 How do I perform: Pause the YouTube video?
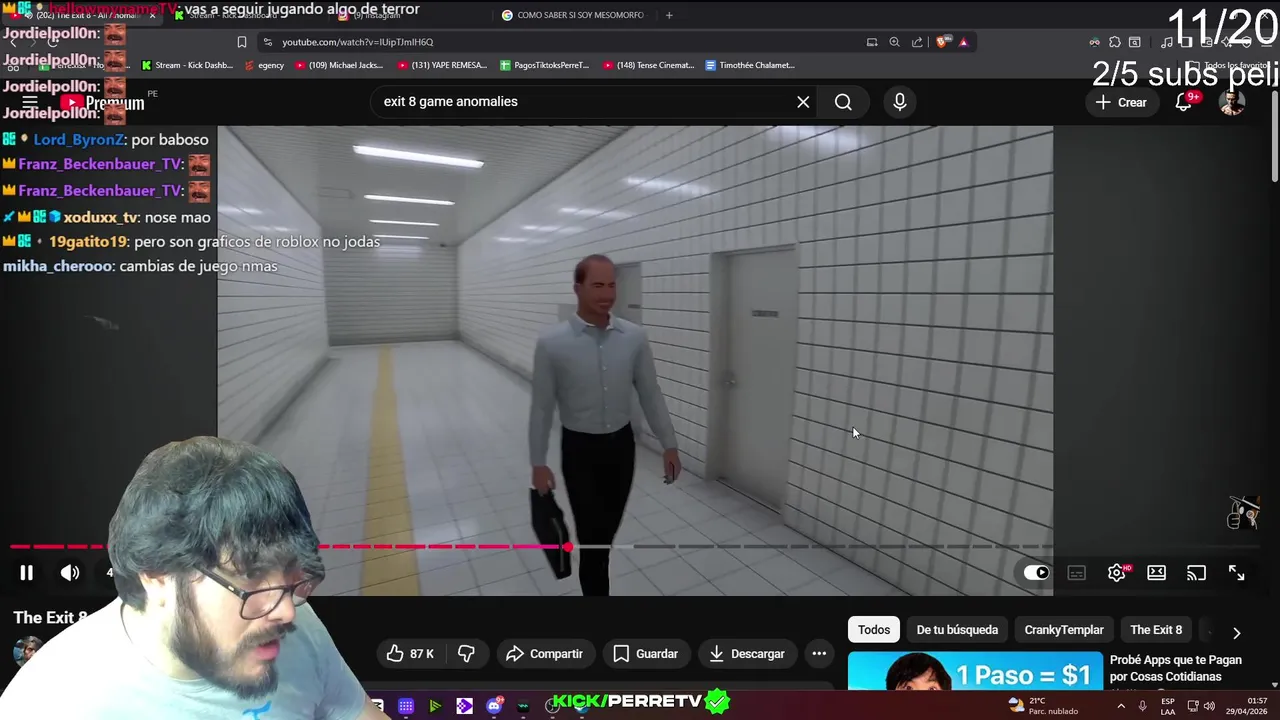tap(27, 573)
